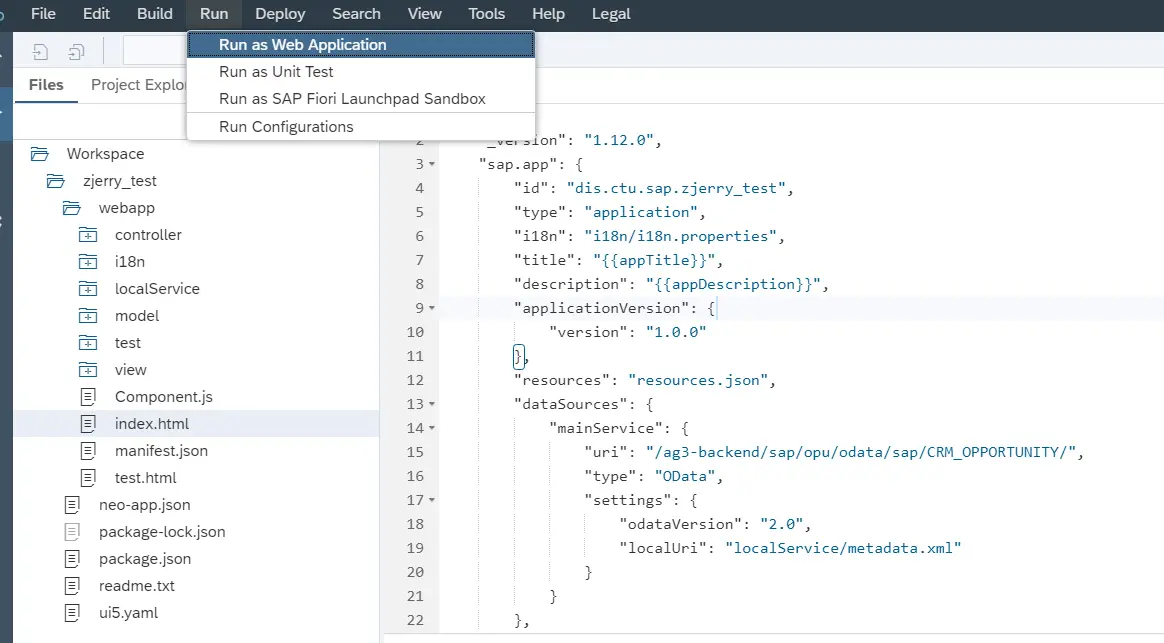Open the Legal menu
Image resolution: width=1164 pixels, height=643 pixels.
coord(611,13)
